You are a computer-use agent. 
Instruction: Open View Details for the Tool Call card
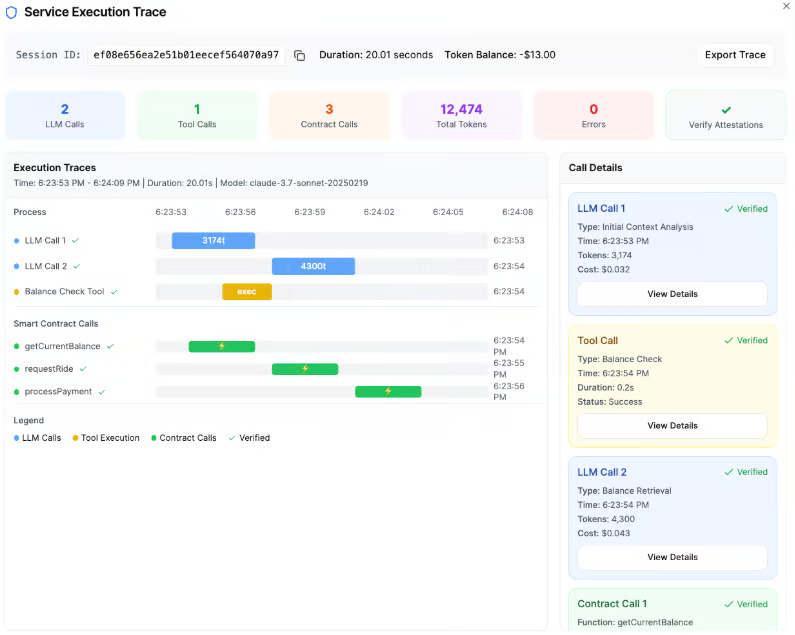(x=672, y=425)
